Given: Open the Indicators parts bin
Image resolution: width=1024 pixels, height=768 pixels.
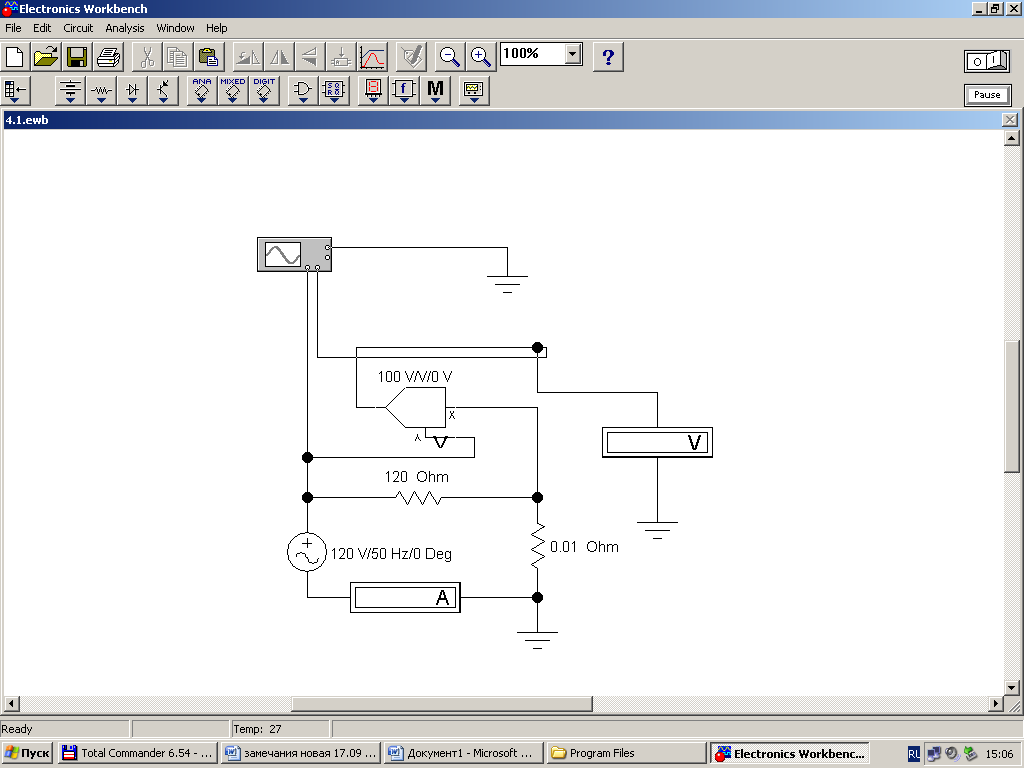Looking at the screenshot, I should [373, 91].
